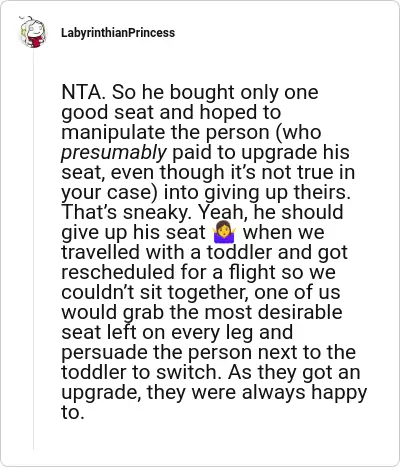Click the line "manipulate the person (who"
Viewport: 400px width, 467px height.
tap(191, 132)
